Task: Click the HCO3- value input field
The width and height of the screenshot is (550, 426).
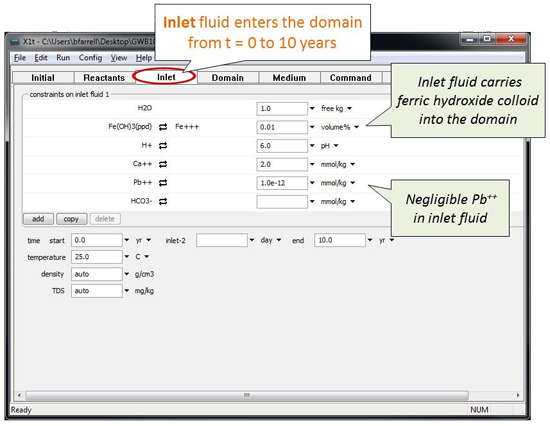Action: point(282,201)
